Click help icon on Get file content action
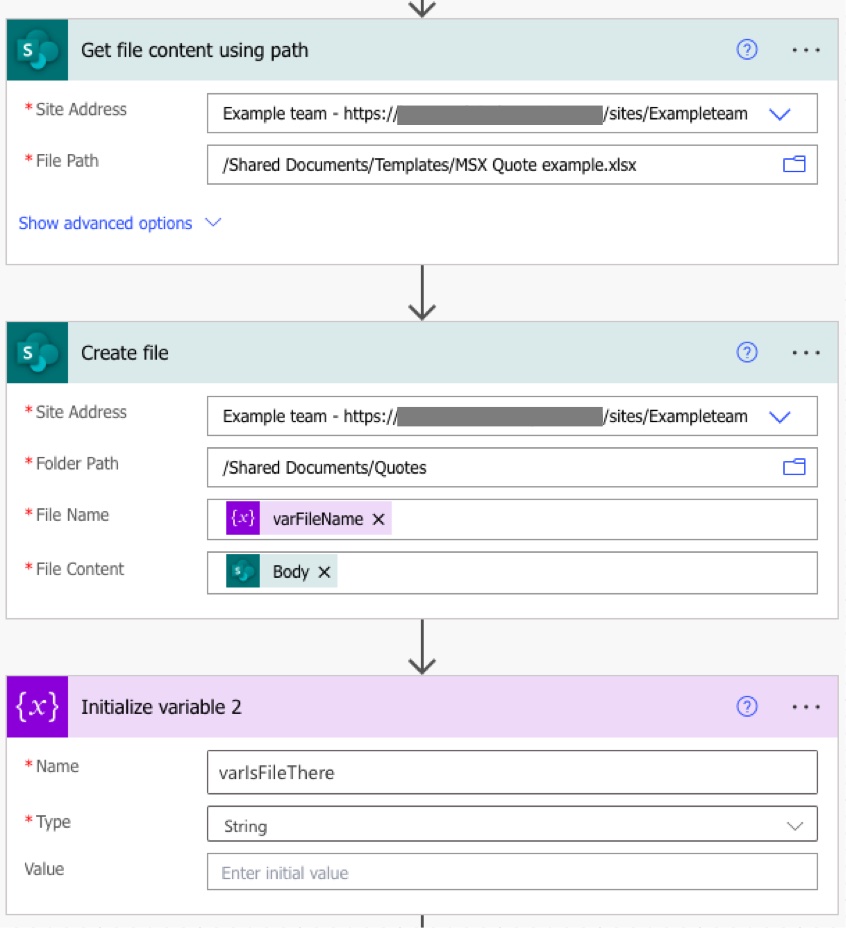This screenshot has height=928, width=846. 746,50
